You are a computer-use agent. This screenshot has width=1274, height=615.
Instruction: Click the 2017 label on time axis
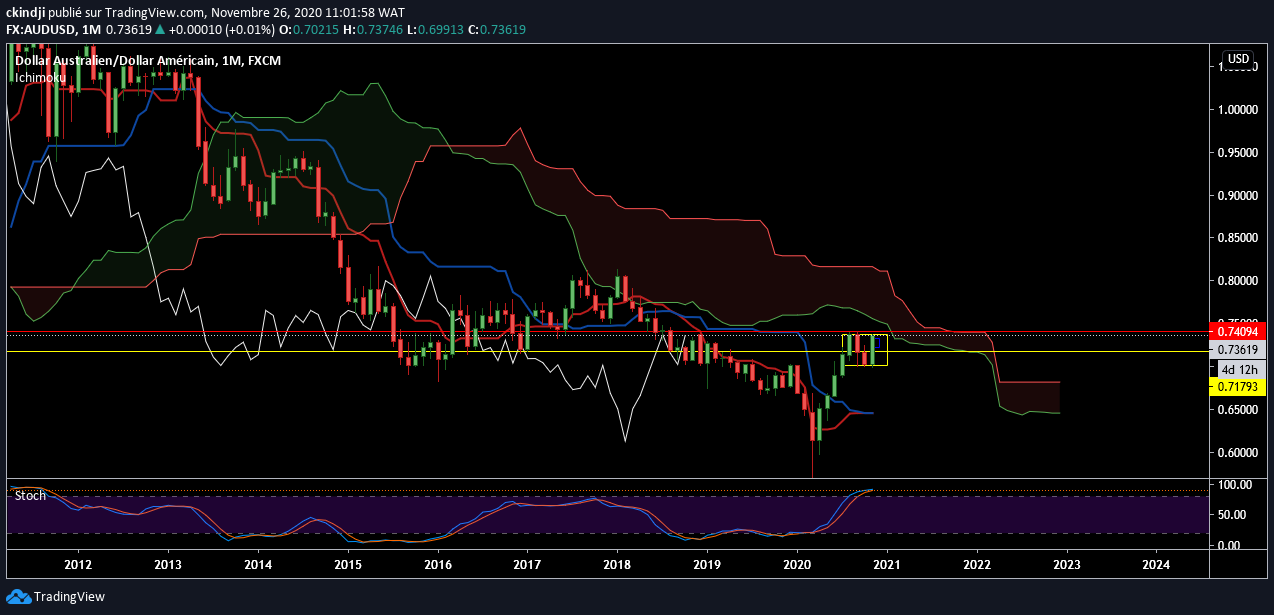tap(527, 566)
